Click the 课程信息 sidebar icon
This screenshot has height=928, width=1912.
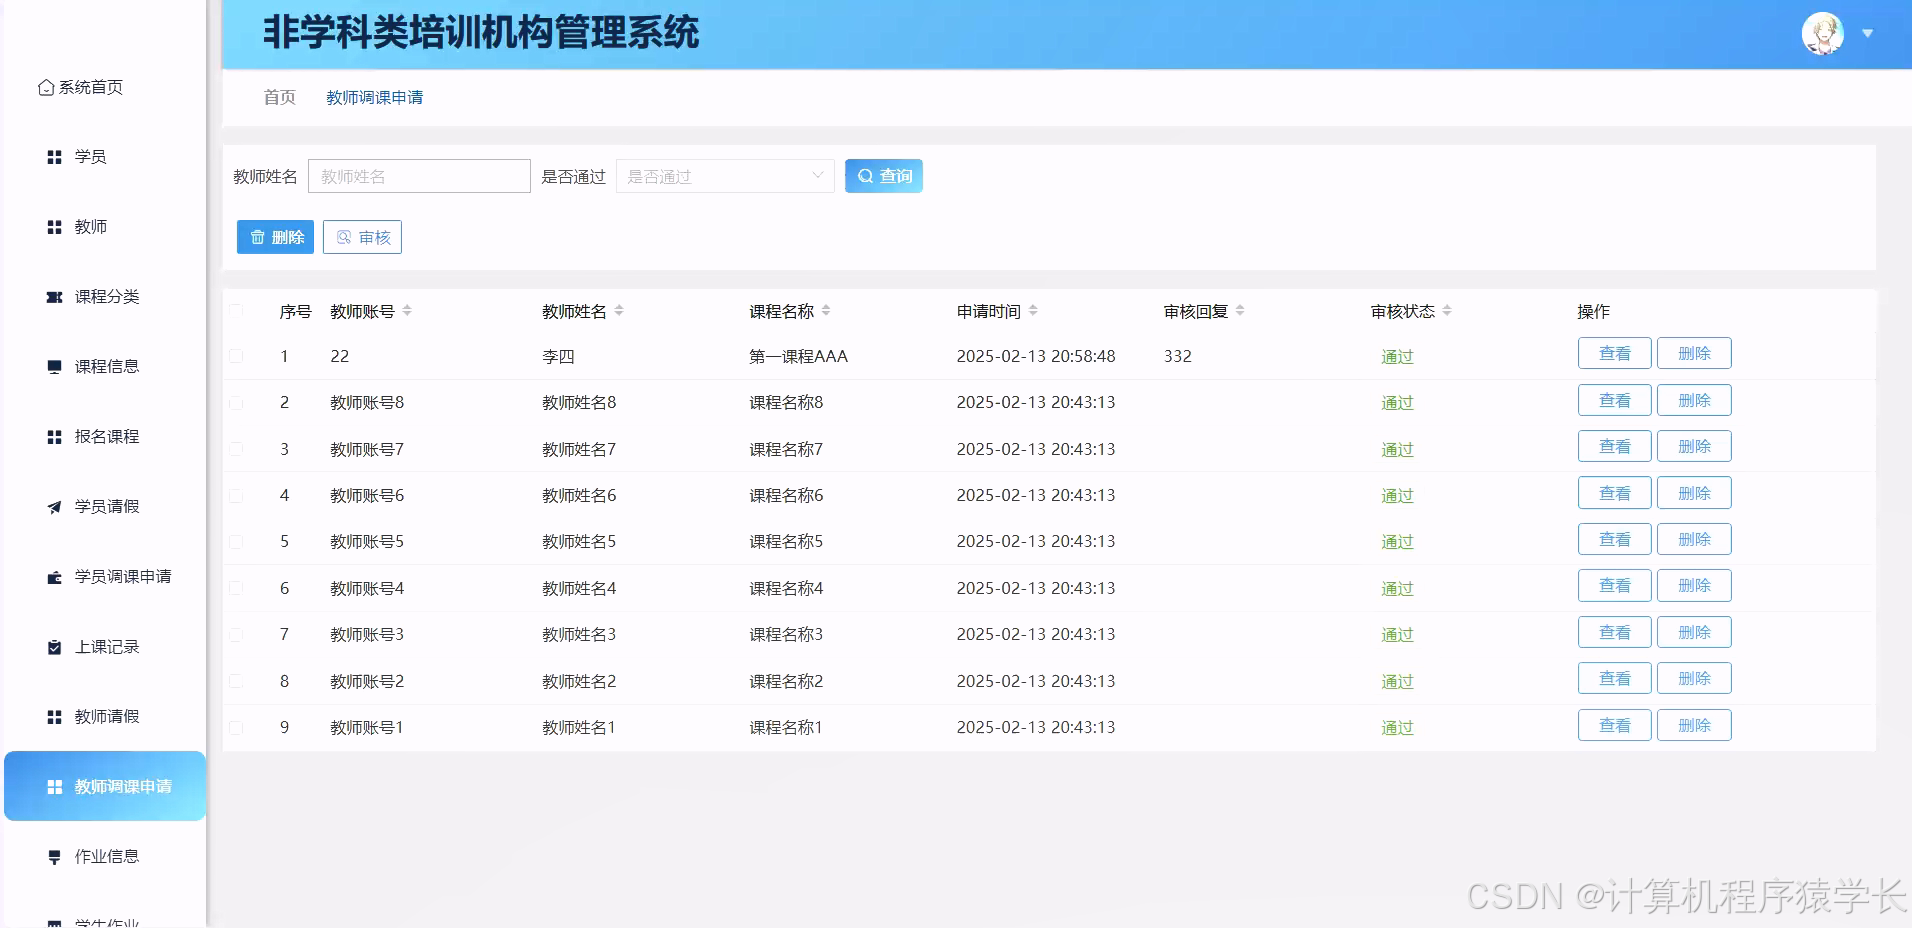point(54,367)
